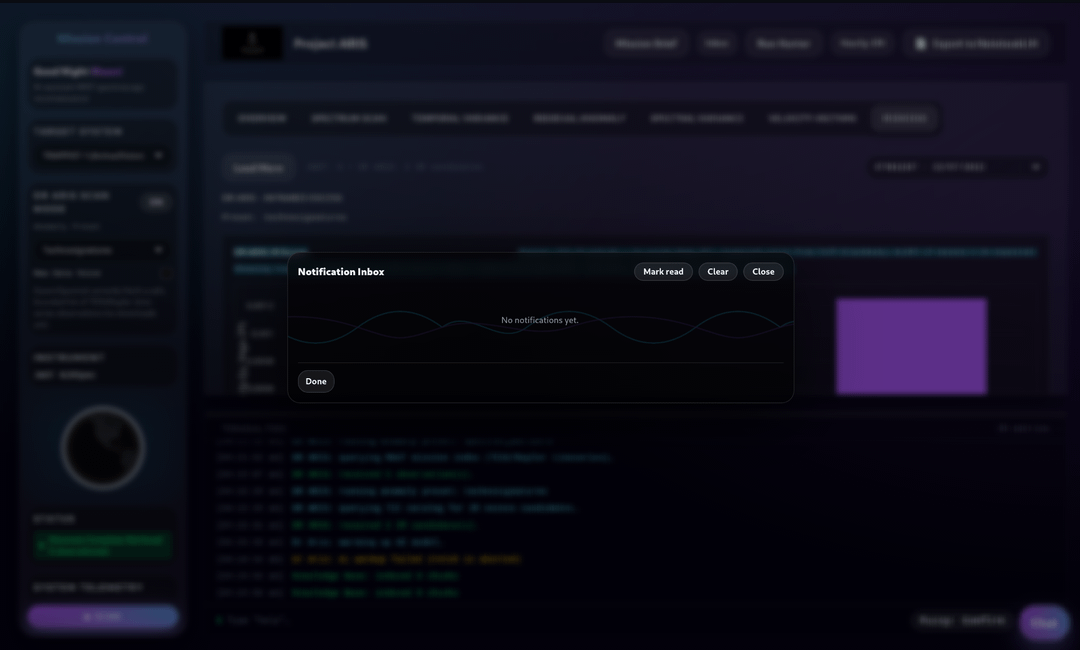Click the purple bar in the chart
The height and width of the screenshot is (650, 1080).
tap(911, 346)
